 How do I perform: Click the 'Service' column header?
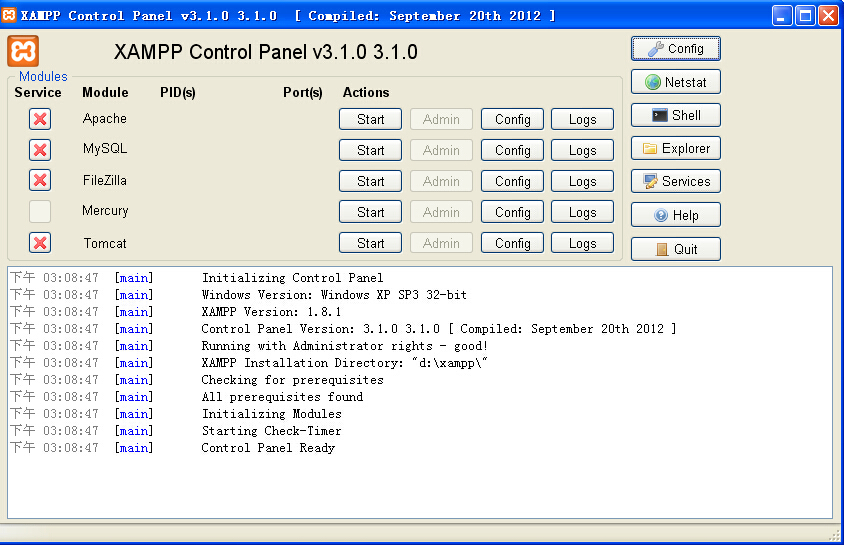click(38, 93)
